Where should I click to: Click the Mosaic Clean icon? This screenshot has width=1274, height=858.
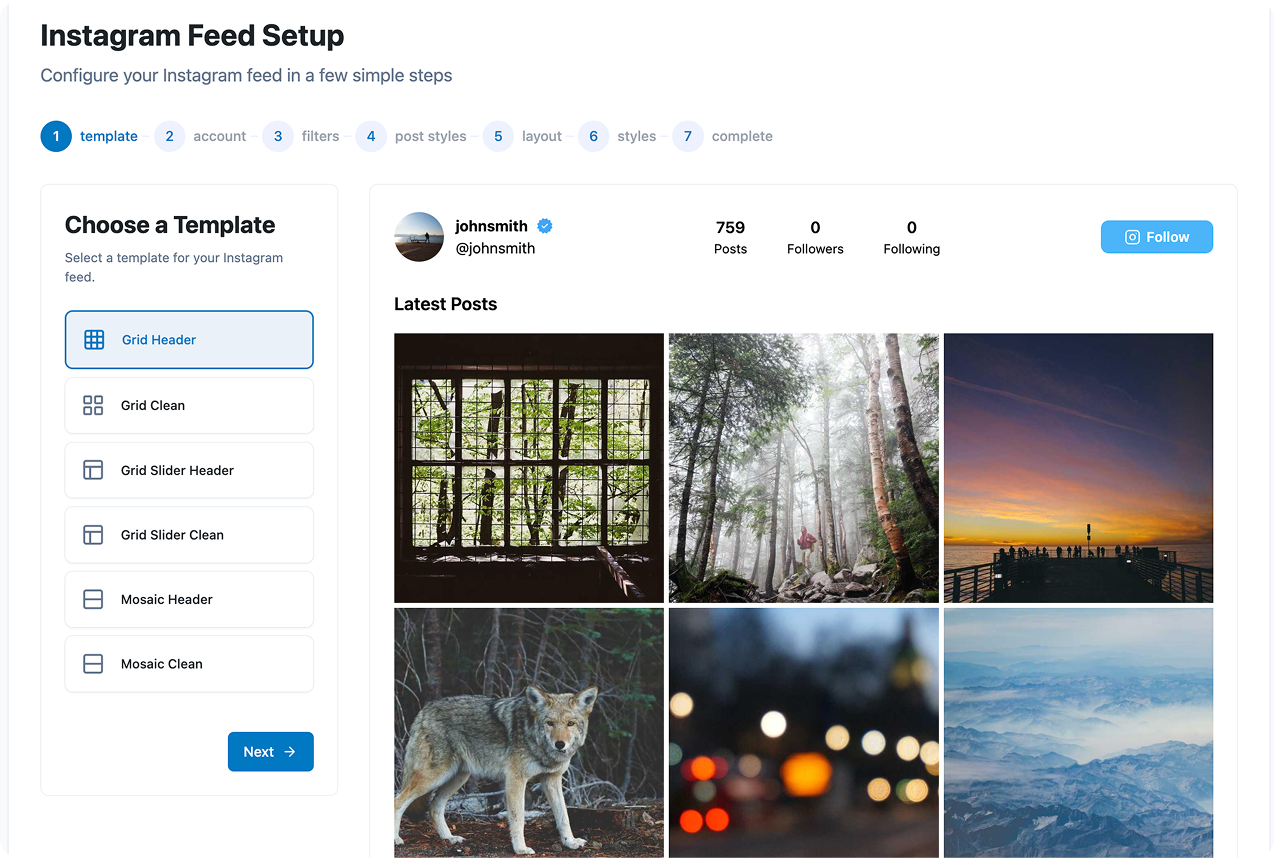(x=93, y=664)
